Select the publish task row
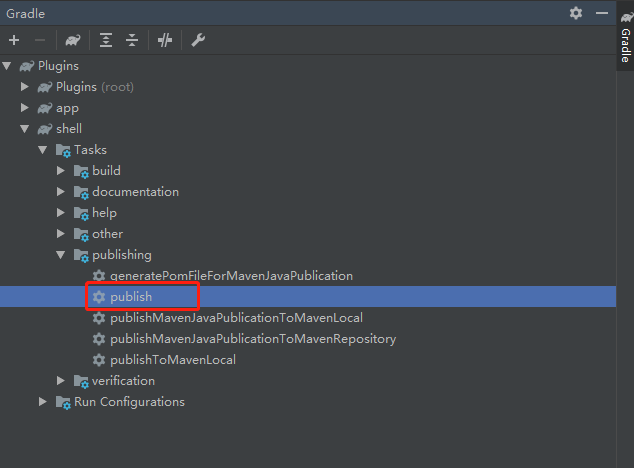 (308, 296)
